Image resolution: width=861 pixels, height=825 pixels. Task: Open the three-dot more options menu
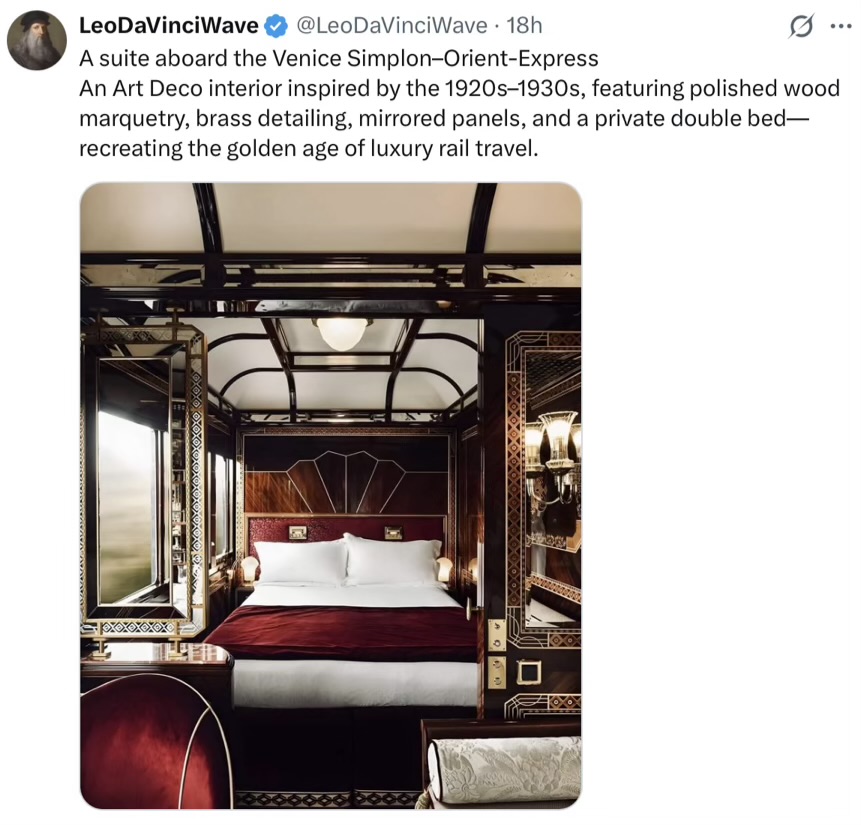[x=841, y=26]
